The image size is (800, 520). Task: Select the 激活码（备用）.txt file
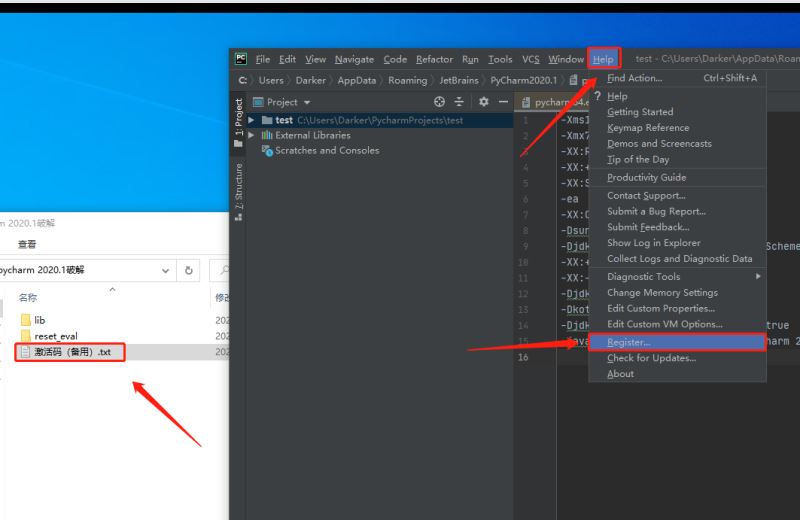[x=72, y=352]
